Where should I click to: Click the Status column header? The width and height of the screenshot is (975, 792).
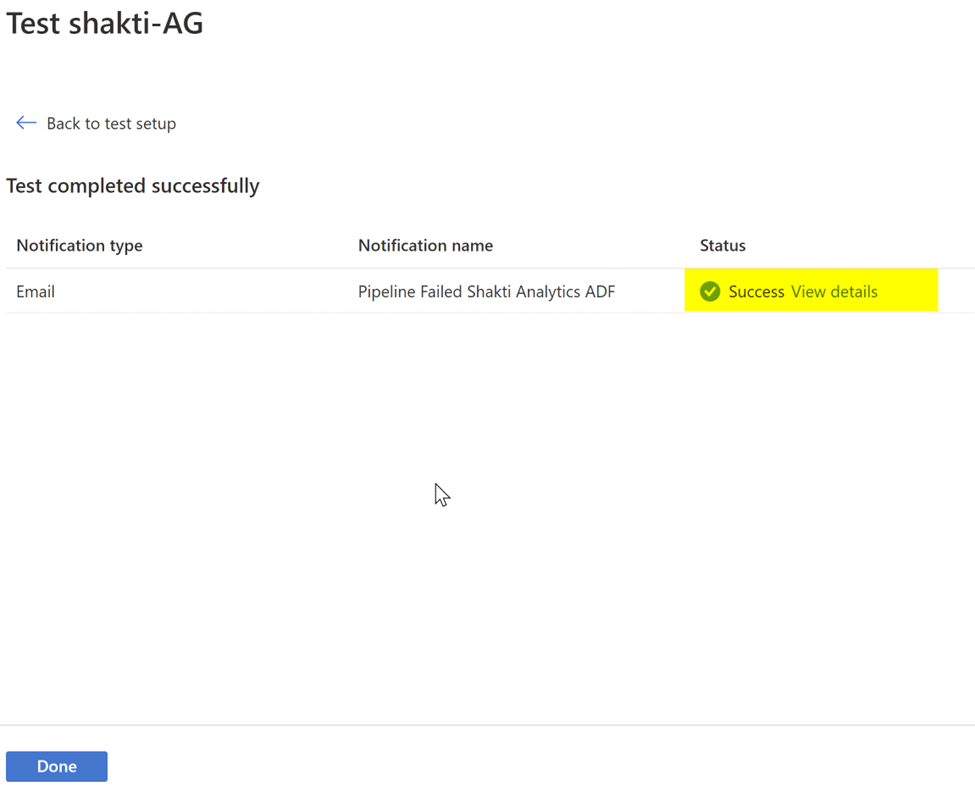click(722, 245)
